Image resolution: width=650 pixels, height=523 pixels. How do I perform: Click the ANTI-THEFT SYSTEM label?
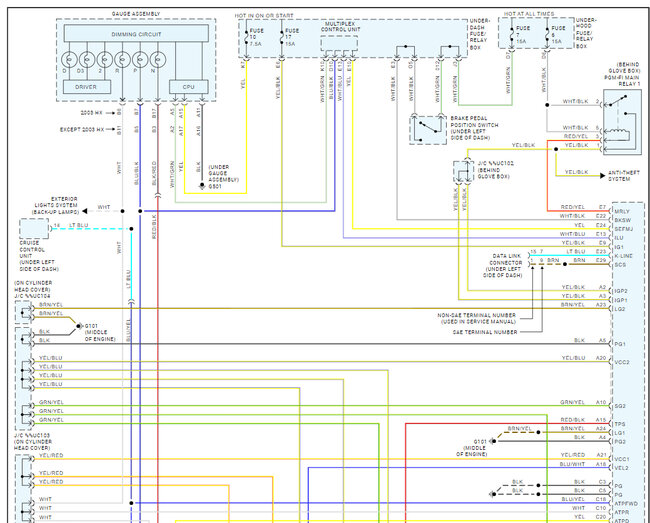coord(624,176)
